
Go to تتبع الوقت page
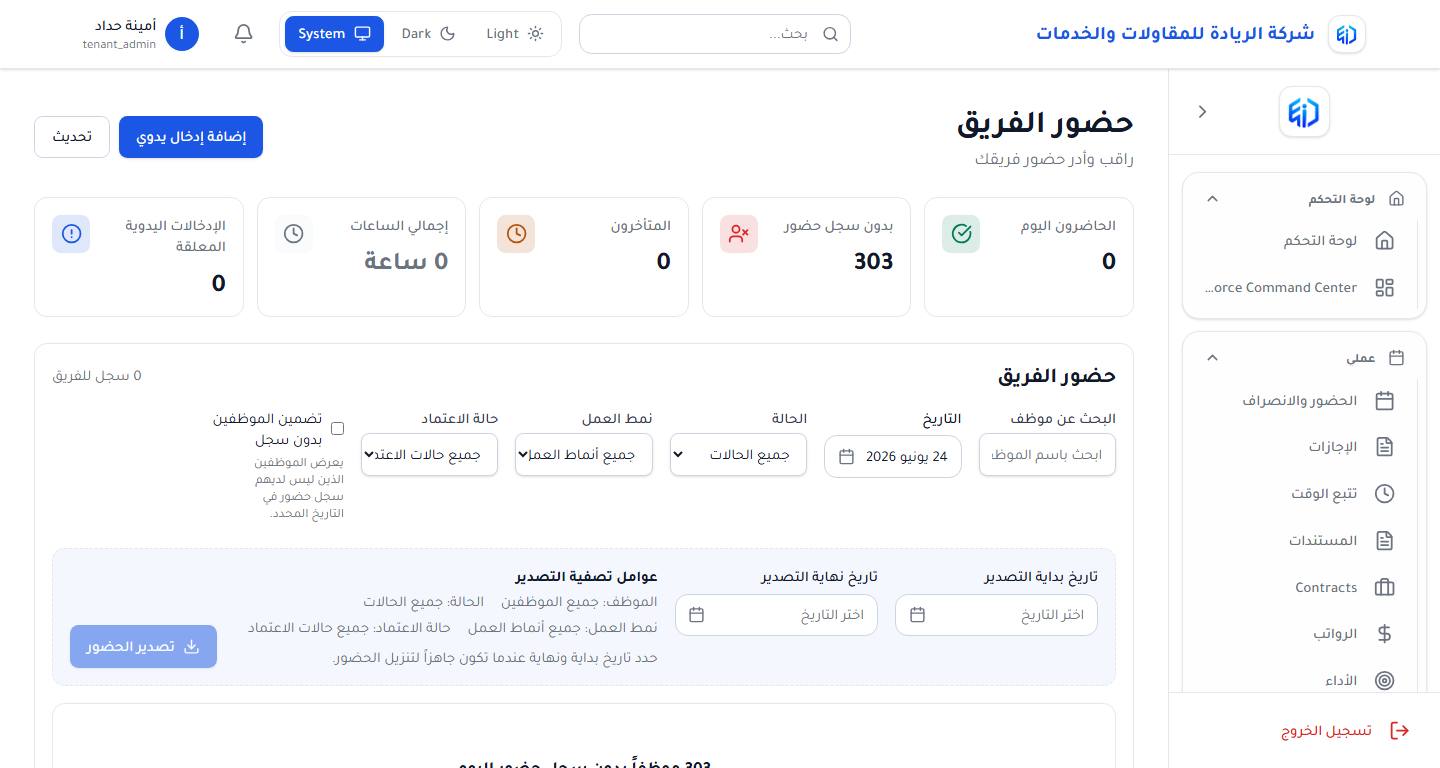click(x=1301, y=494)
